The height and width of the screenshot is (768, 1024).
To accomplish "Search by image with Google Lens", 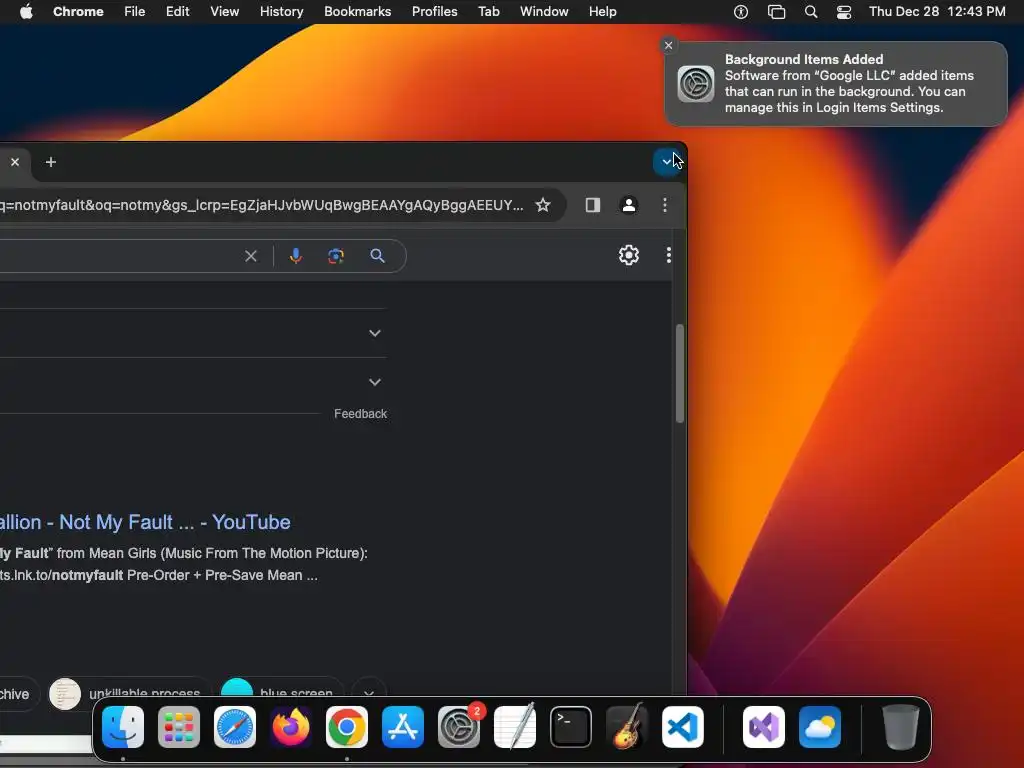I will (336, 256).
